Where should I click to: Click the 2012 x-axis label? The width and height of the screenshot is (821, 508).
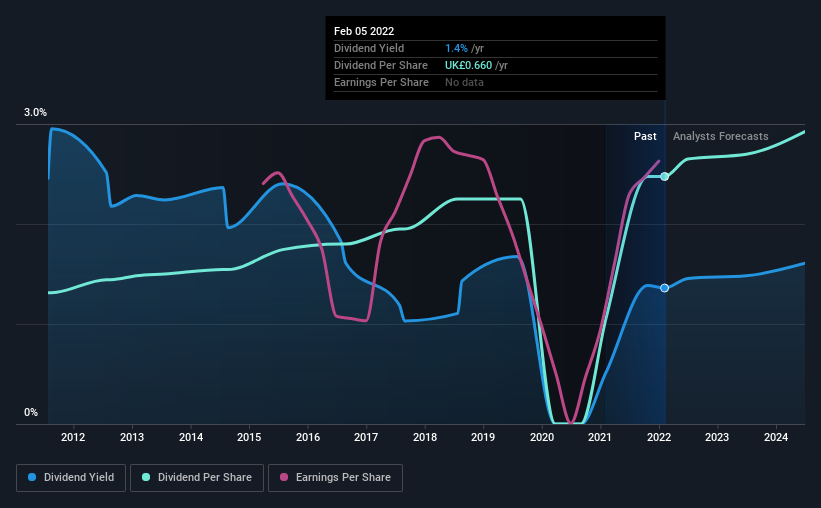click(x=73, y=437)
